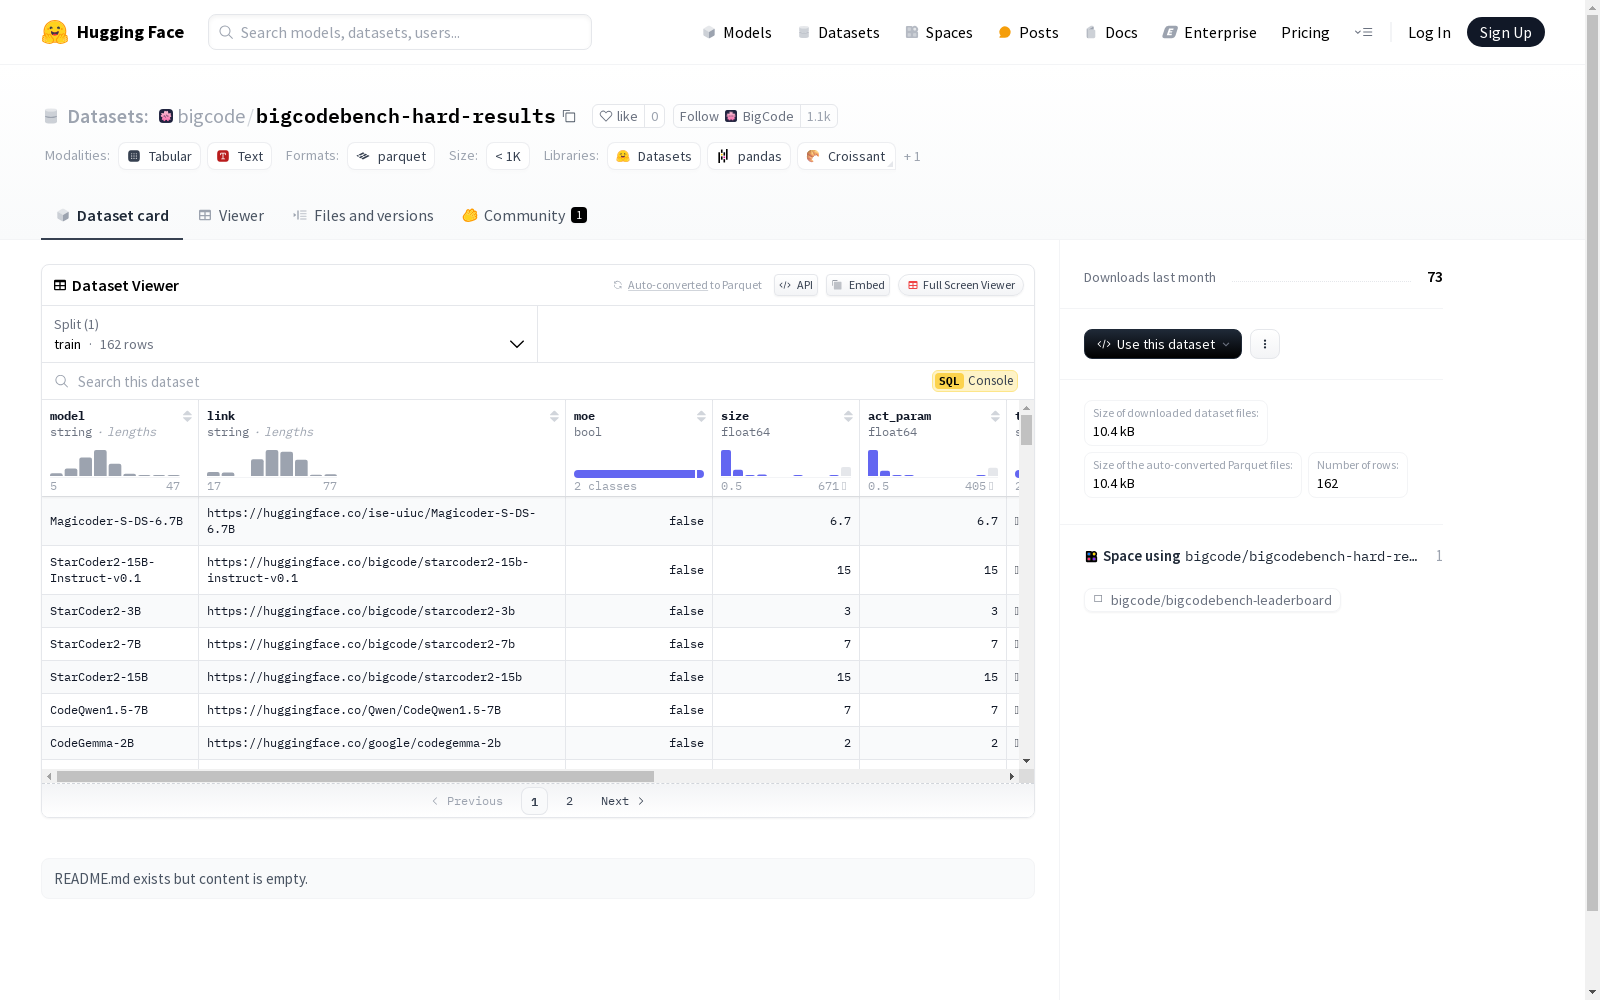This screenshot has width=1600, height=1000.
Task: Go to Spaces in the navbar
Action: point(939,32)
